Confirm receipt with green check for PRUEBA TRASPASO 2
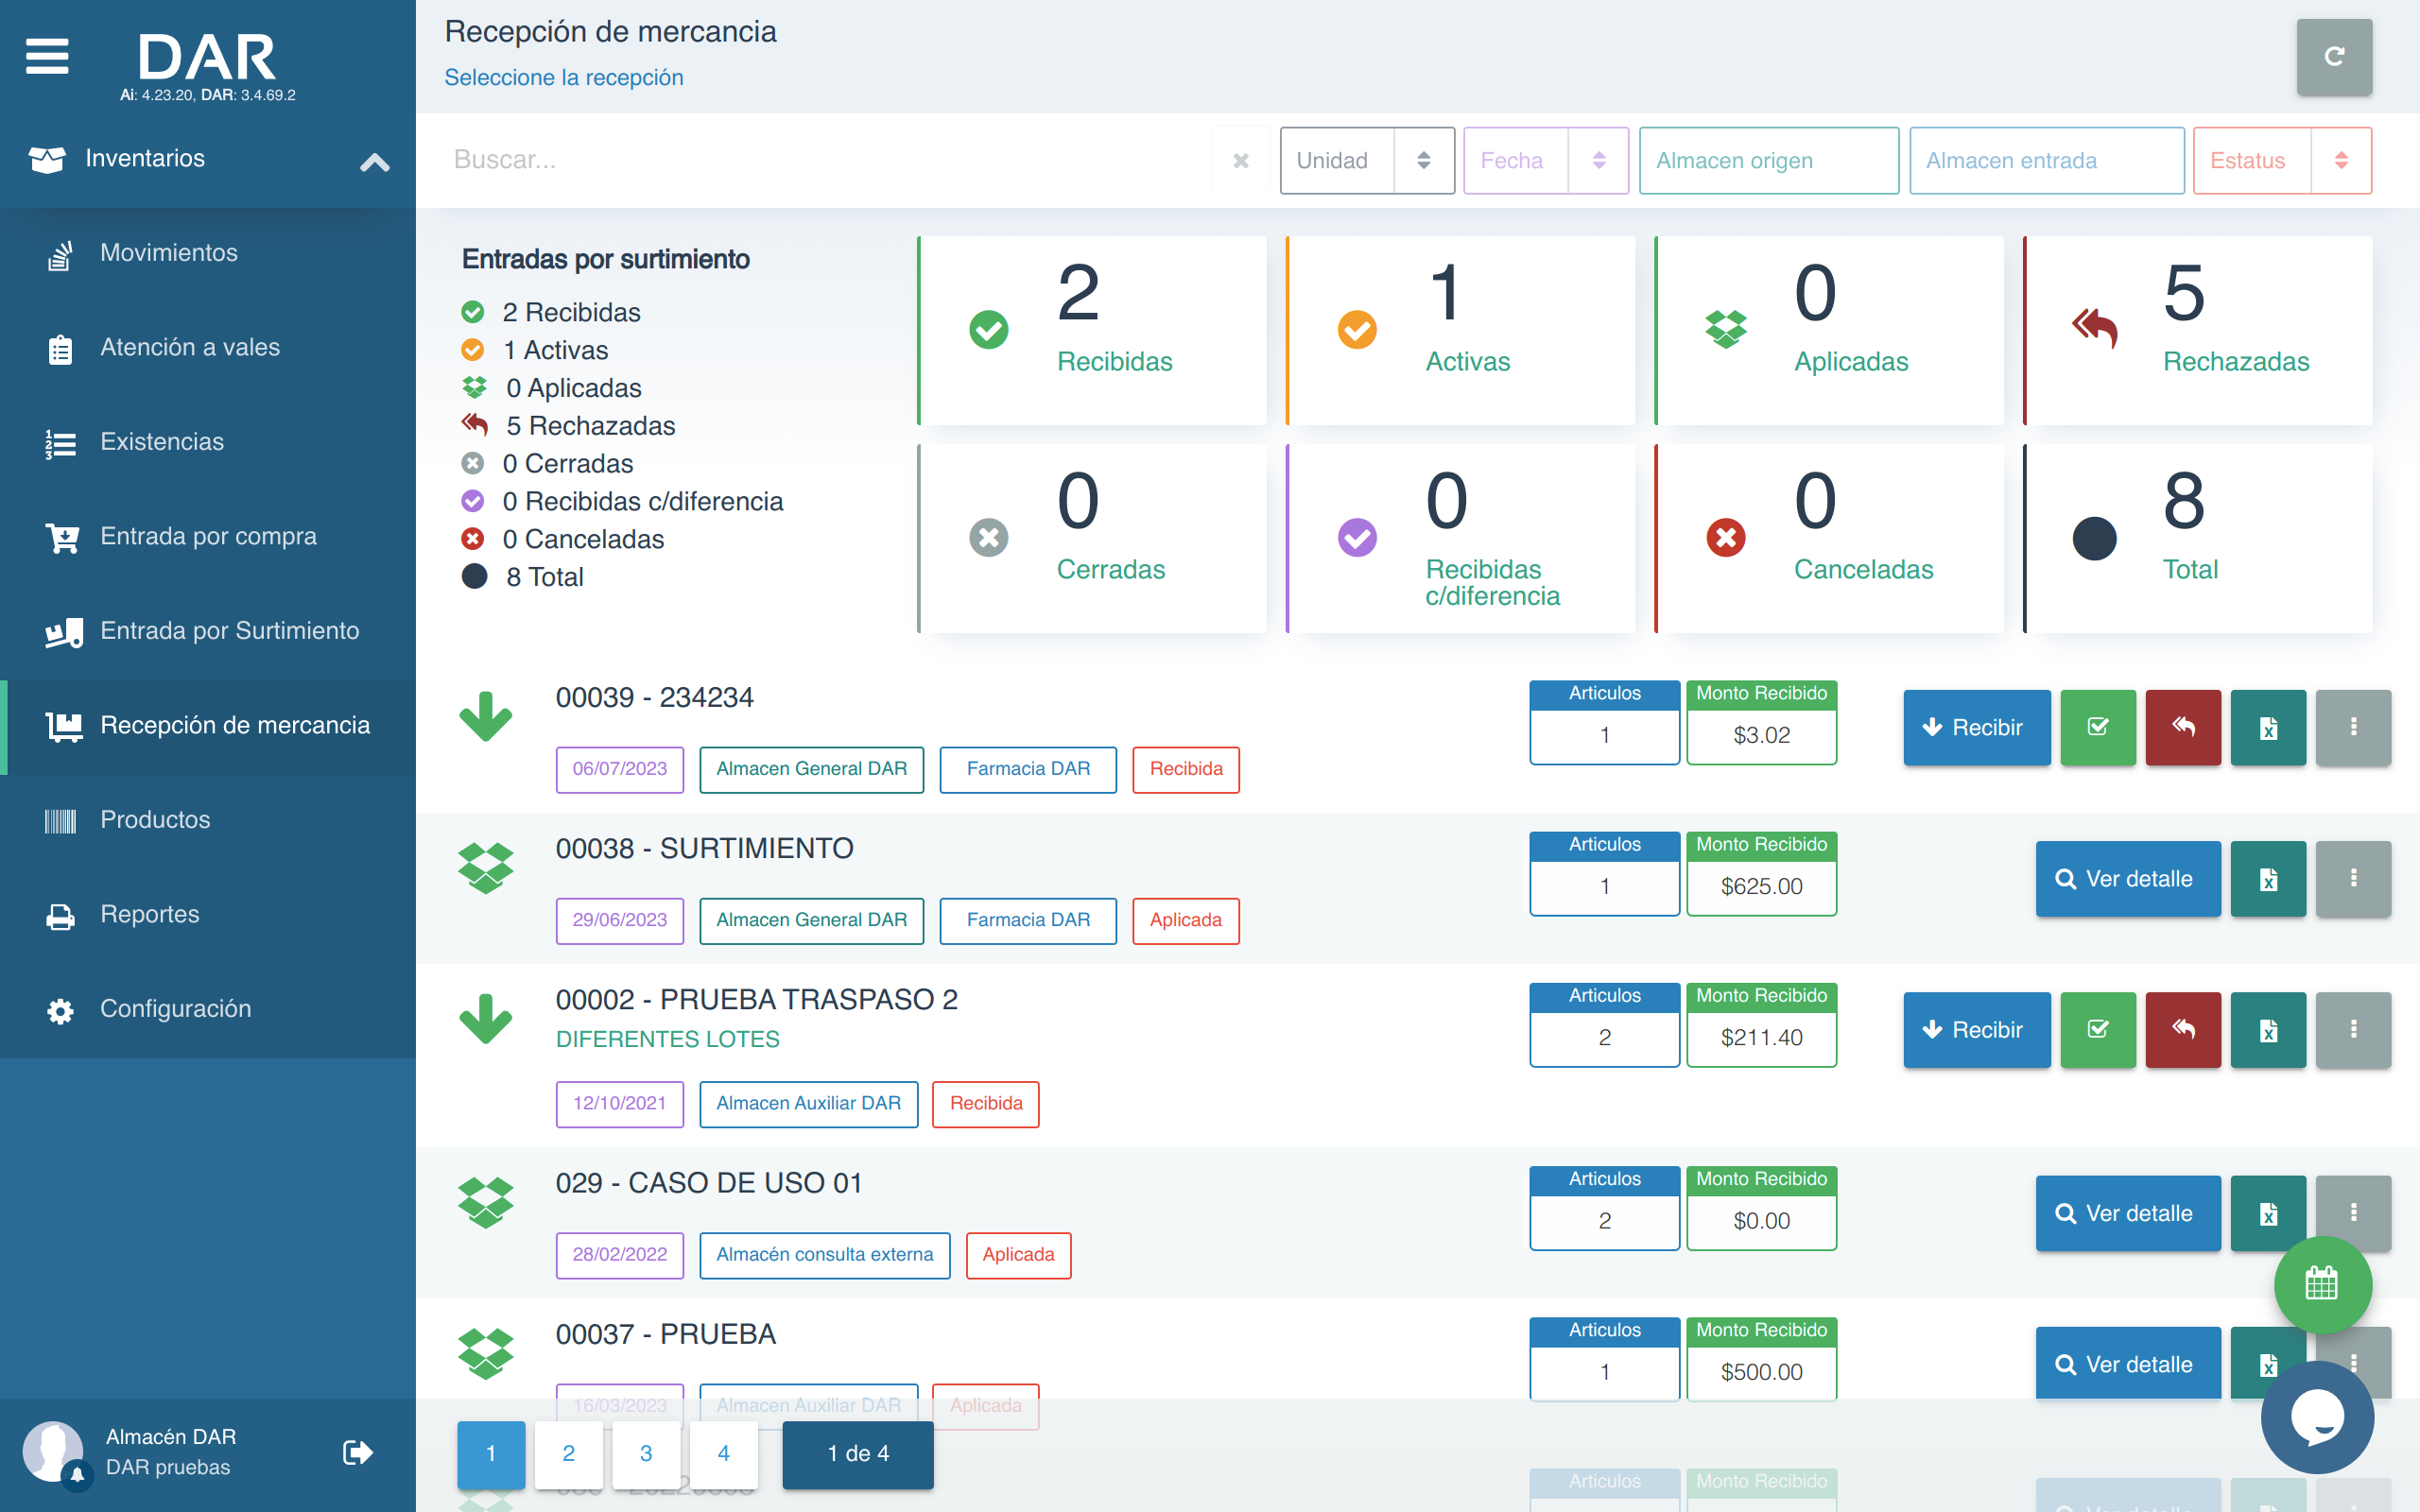Screen dimensions: 2420x1512 coord(2098,1029)
